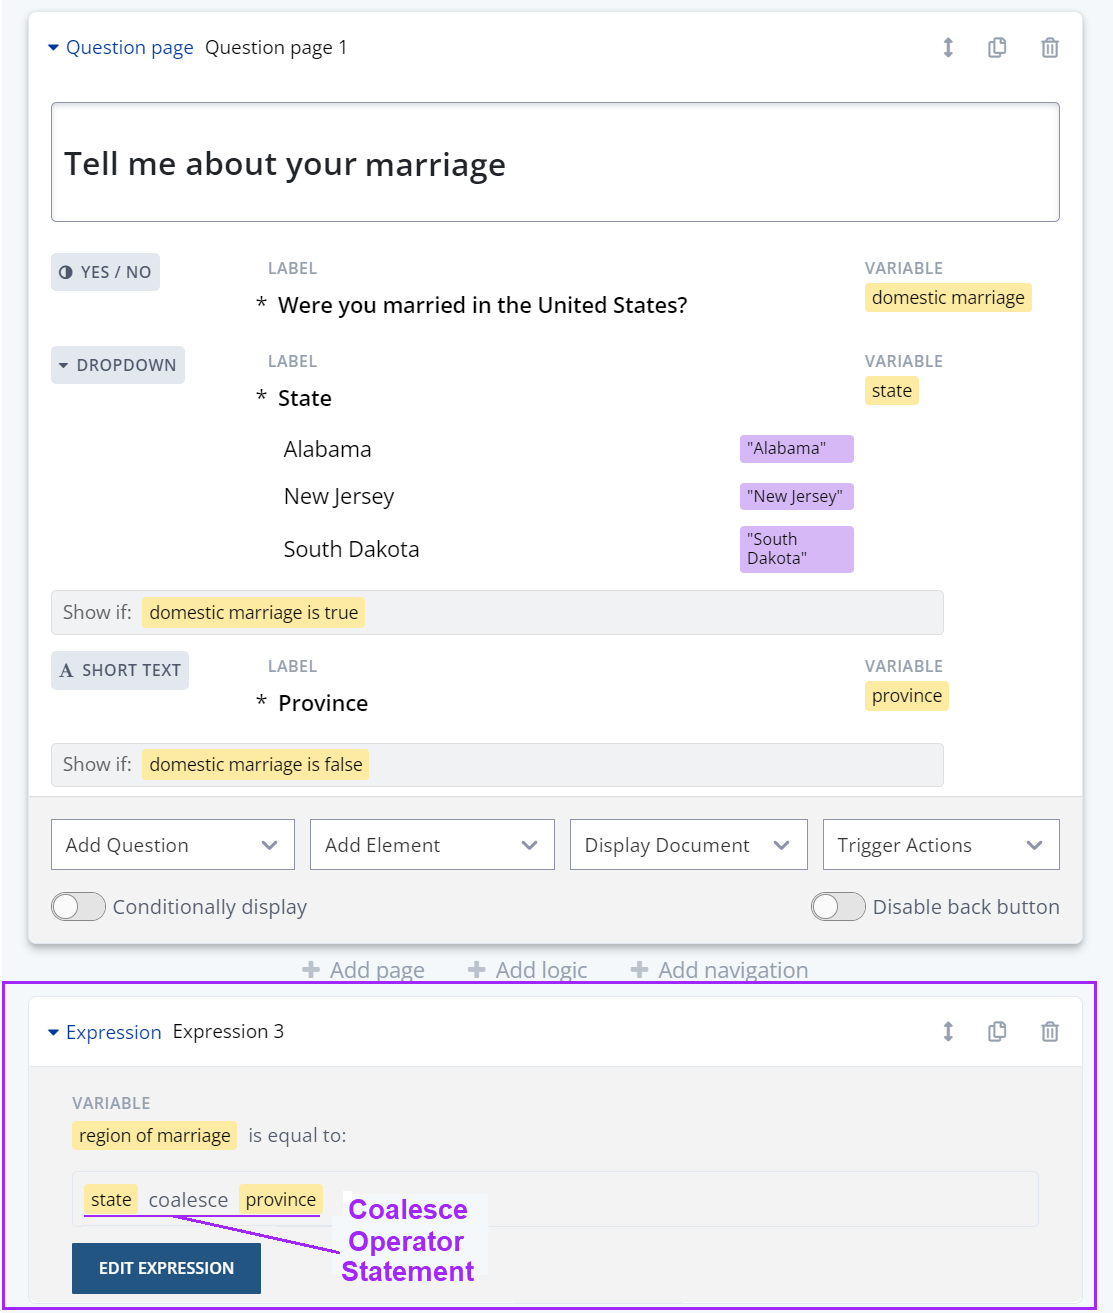Viewport: 1113px width, 1313px height.
Task: Click the "Alabama" value tag
Action: coord(797,449)
